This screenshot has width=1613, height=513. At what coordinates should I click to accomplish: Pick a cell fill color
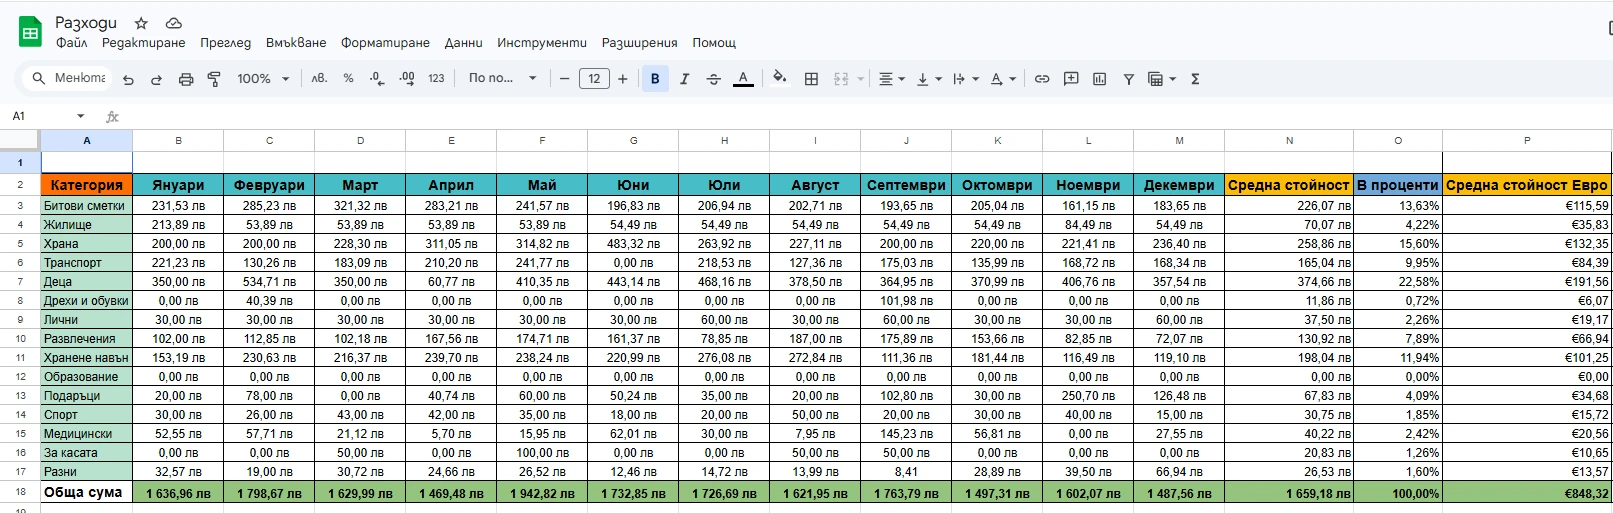[780, 79]
